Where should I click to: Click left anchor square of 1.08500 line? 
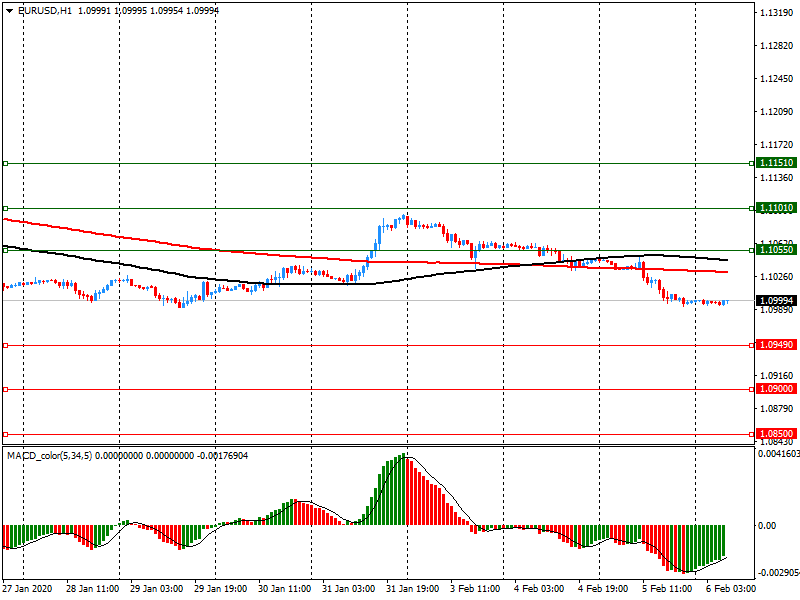click(x=5, y=434)
